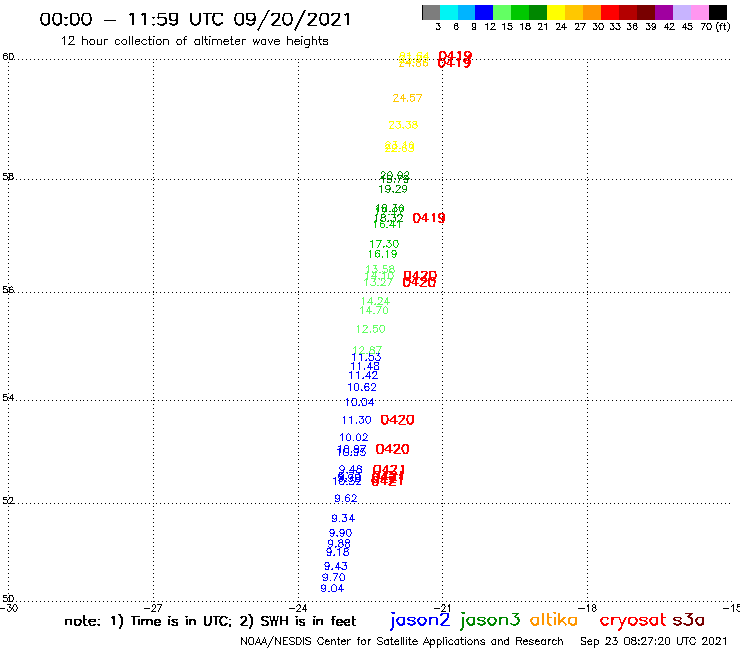Click the bright red color scale swatch

[x=610, y=12]
